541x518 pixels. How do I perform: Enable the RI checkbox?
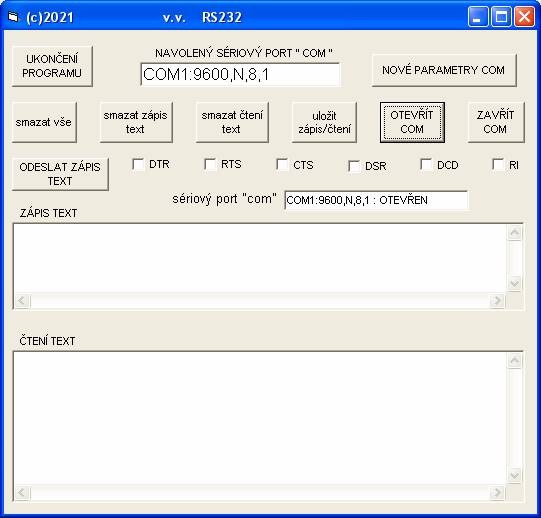tap(498, 164)
